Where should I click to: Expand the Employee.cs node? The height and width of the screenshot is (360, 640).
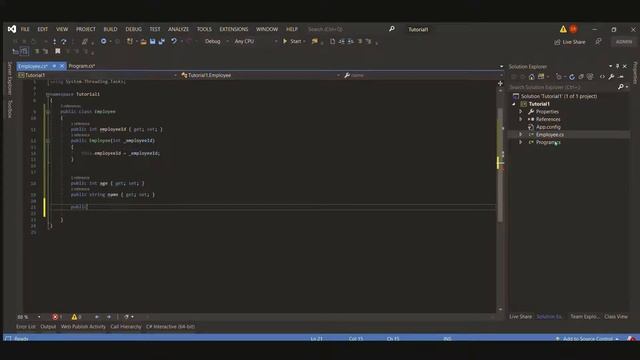point(521,134)
